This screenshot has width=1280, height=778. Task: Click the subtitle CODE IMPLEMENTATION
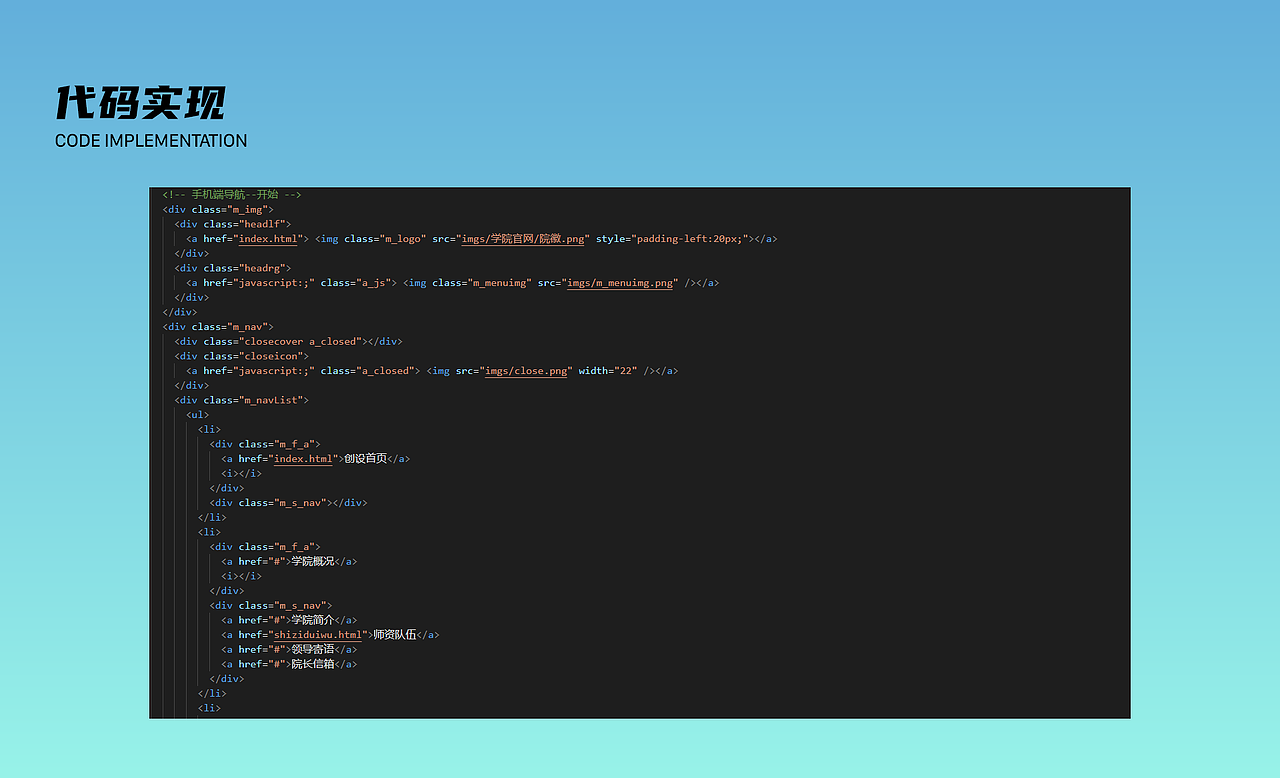click(151, 141)
